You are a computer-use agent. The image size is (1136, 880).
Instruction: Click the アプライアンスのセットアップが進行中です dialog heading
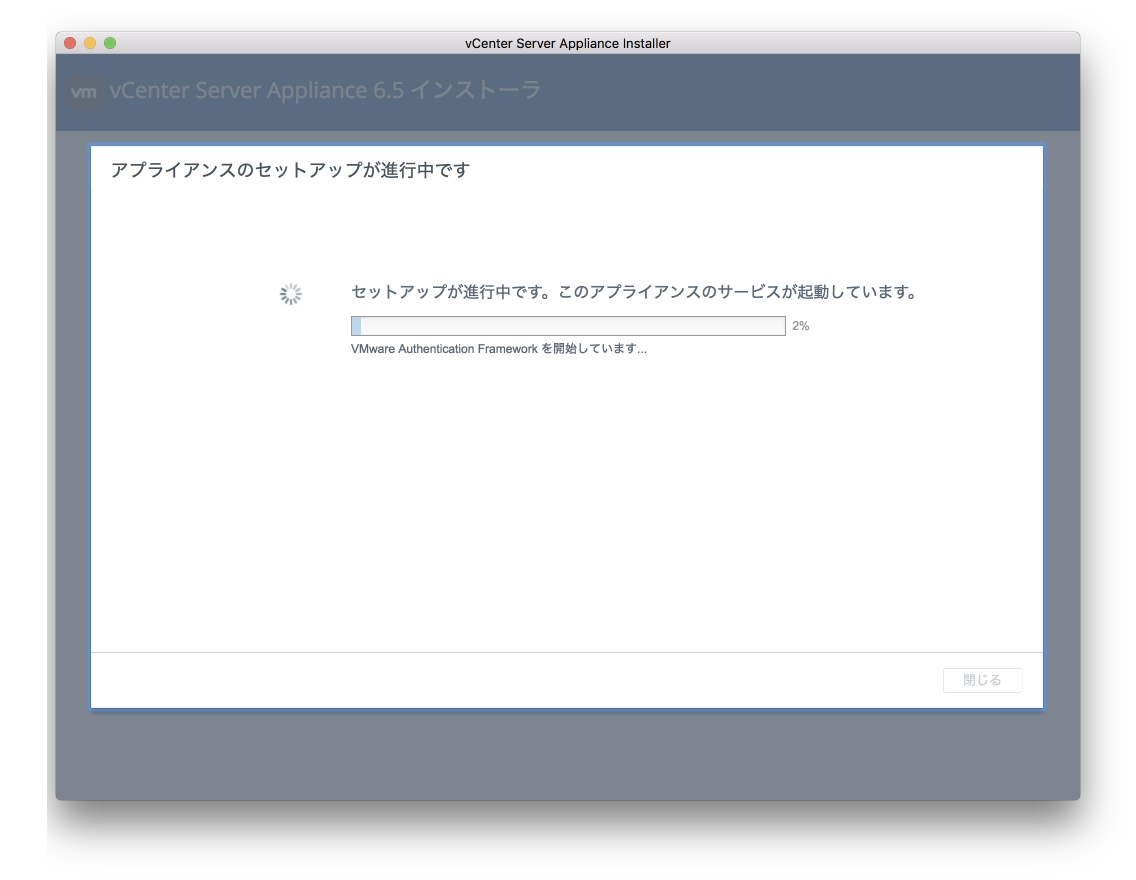(x=290, y=170)
